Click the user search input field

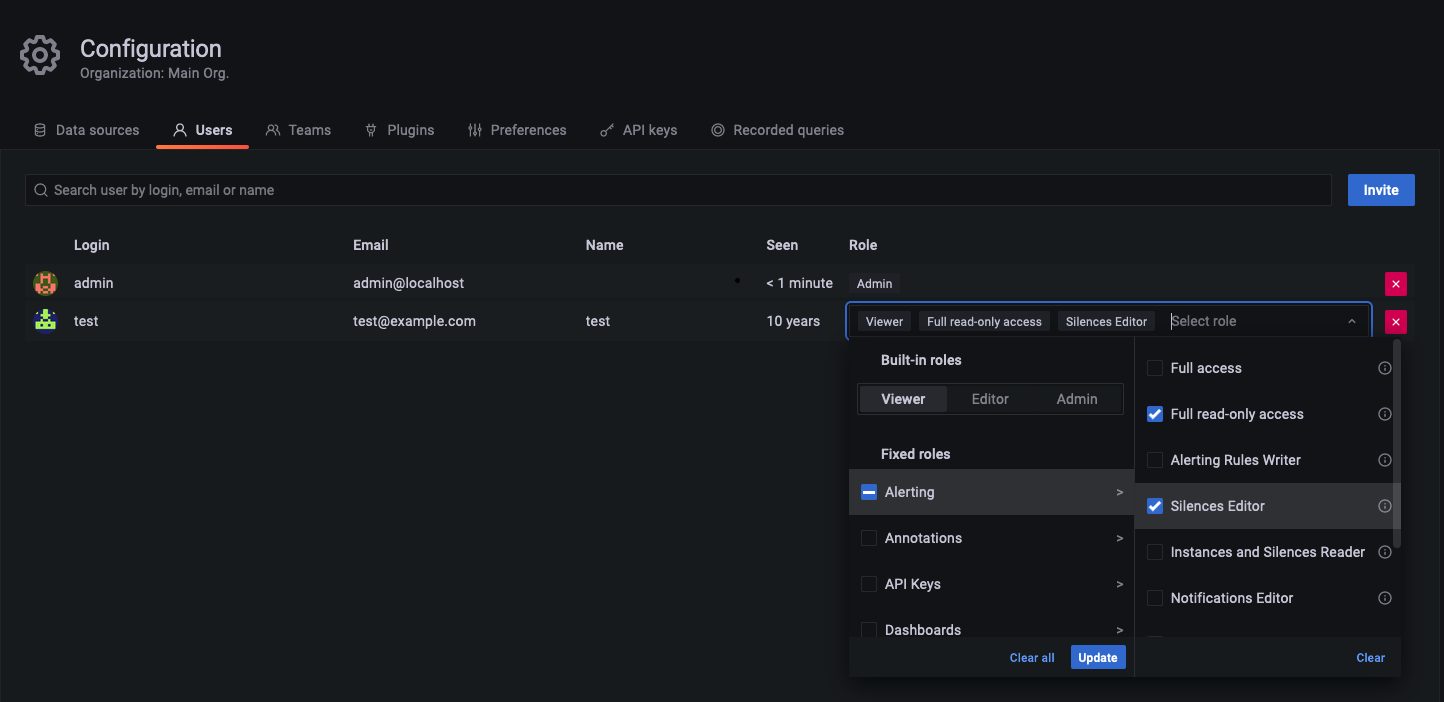tap(400, 189)
